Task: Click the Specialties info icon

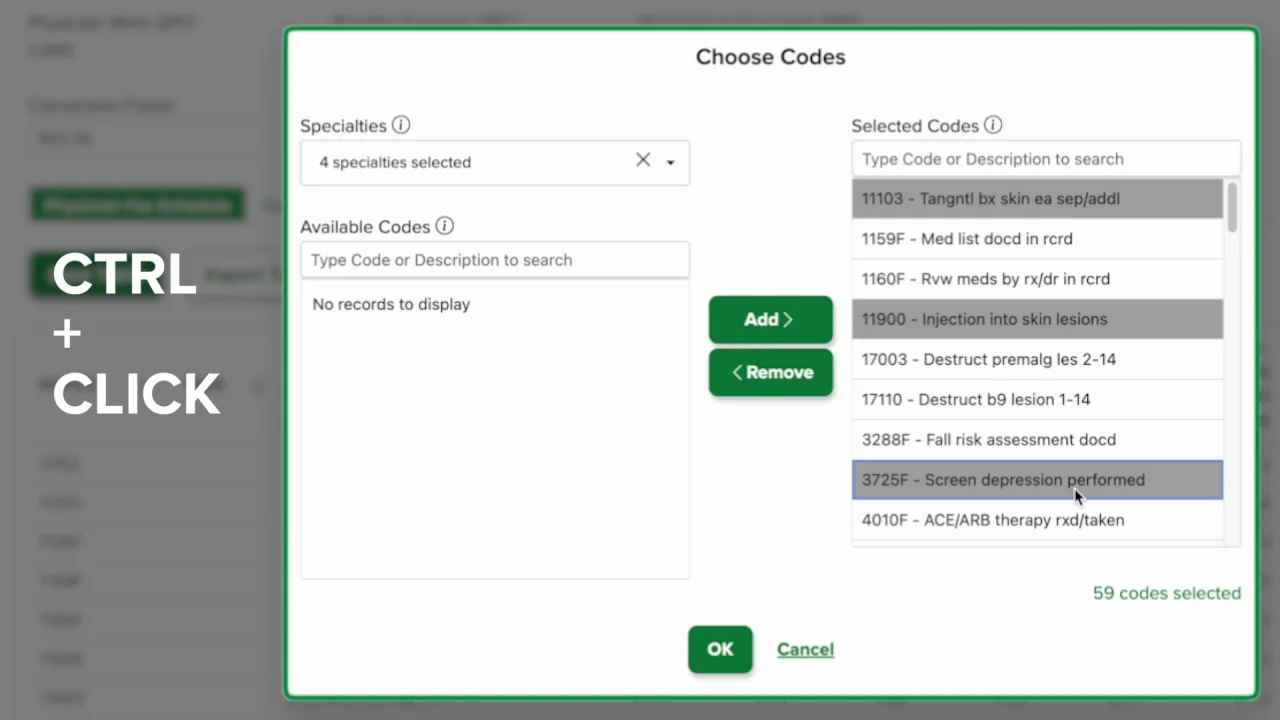Action: [x=401, y=126]
